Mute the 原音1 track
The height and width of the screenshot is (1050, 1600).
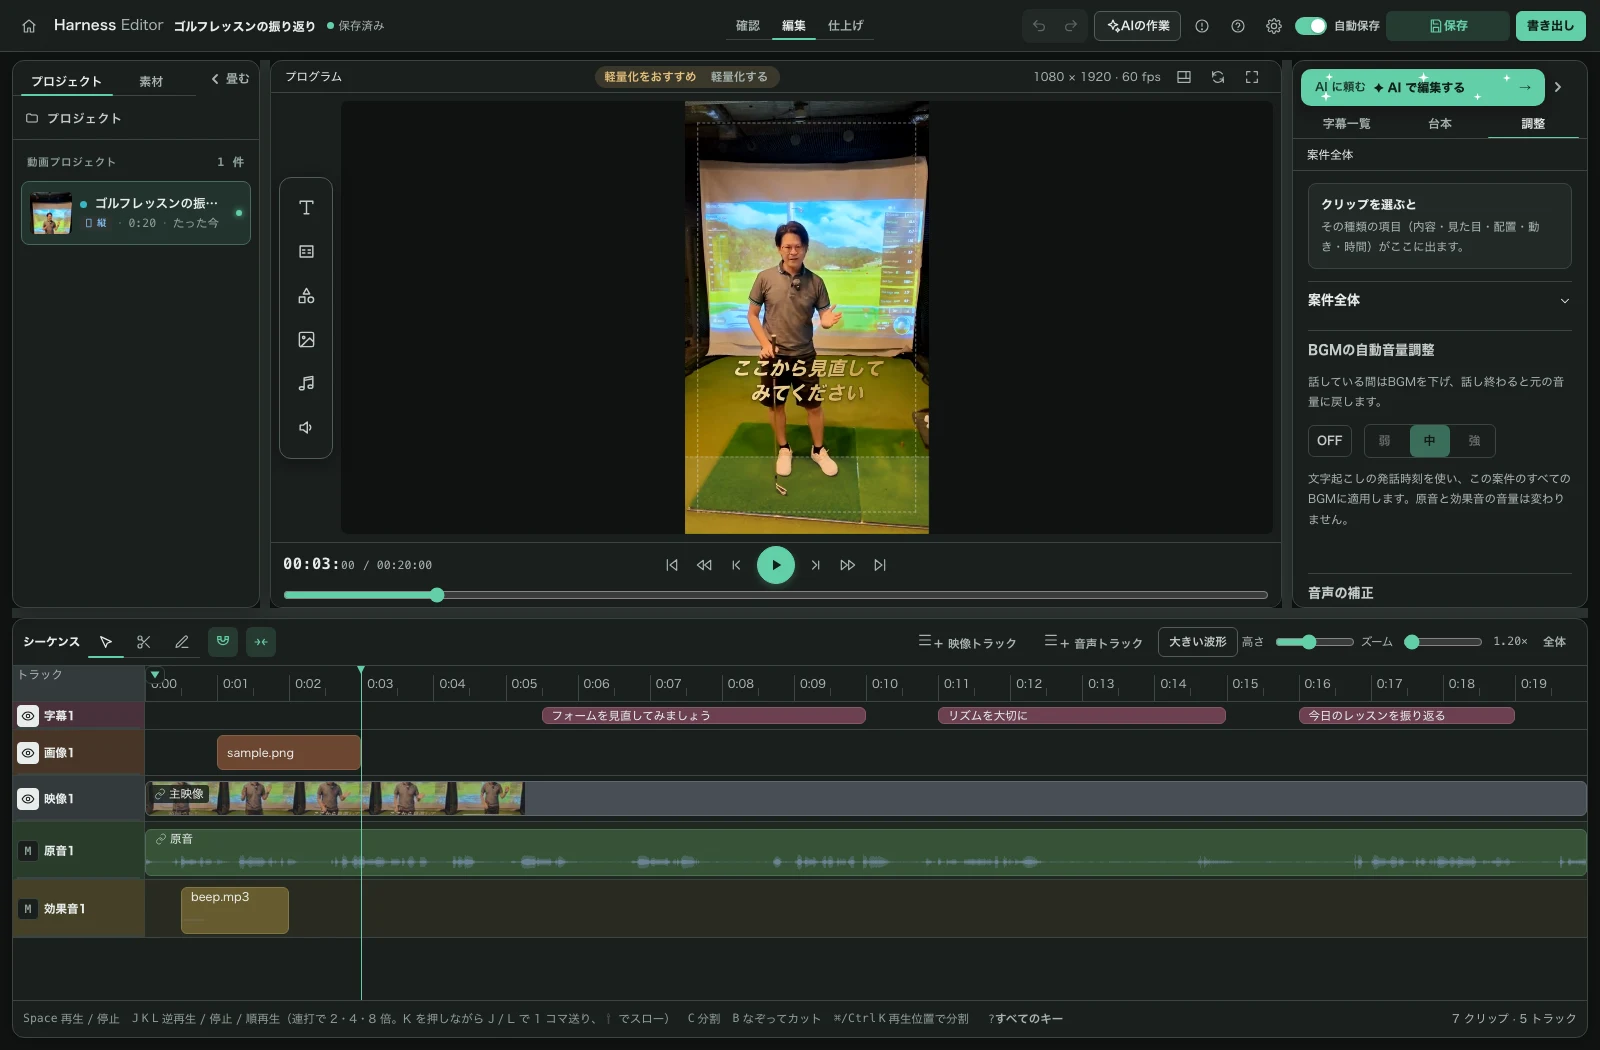[28, 851]
